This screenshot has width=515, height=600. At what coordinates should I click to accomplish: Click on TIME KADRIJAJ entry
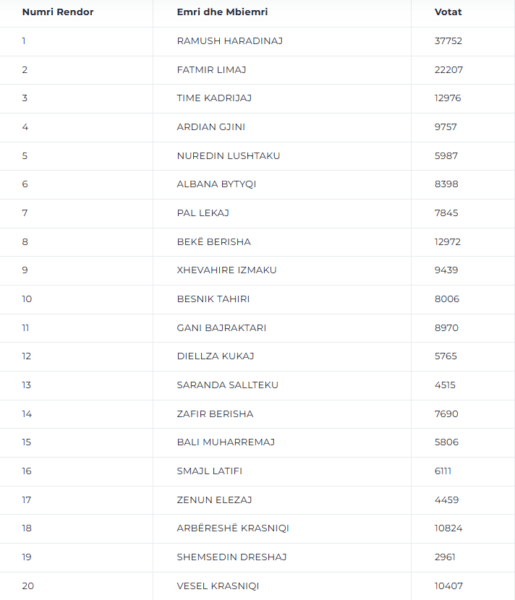tap(214, 98)
